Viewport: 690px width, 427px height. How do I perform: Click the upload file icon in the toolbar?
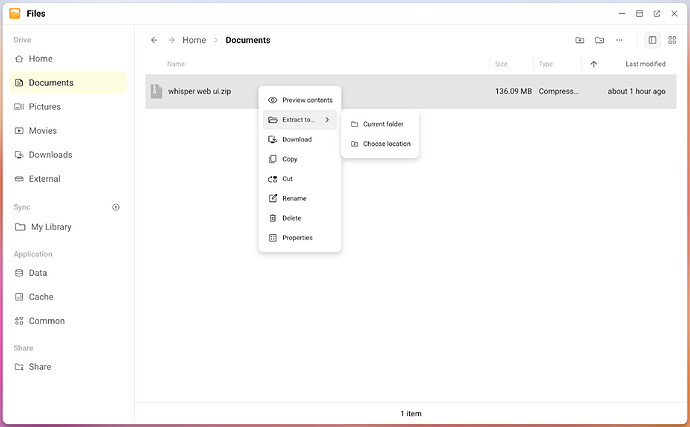[580, 40]
